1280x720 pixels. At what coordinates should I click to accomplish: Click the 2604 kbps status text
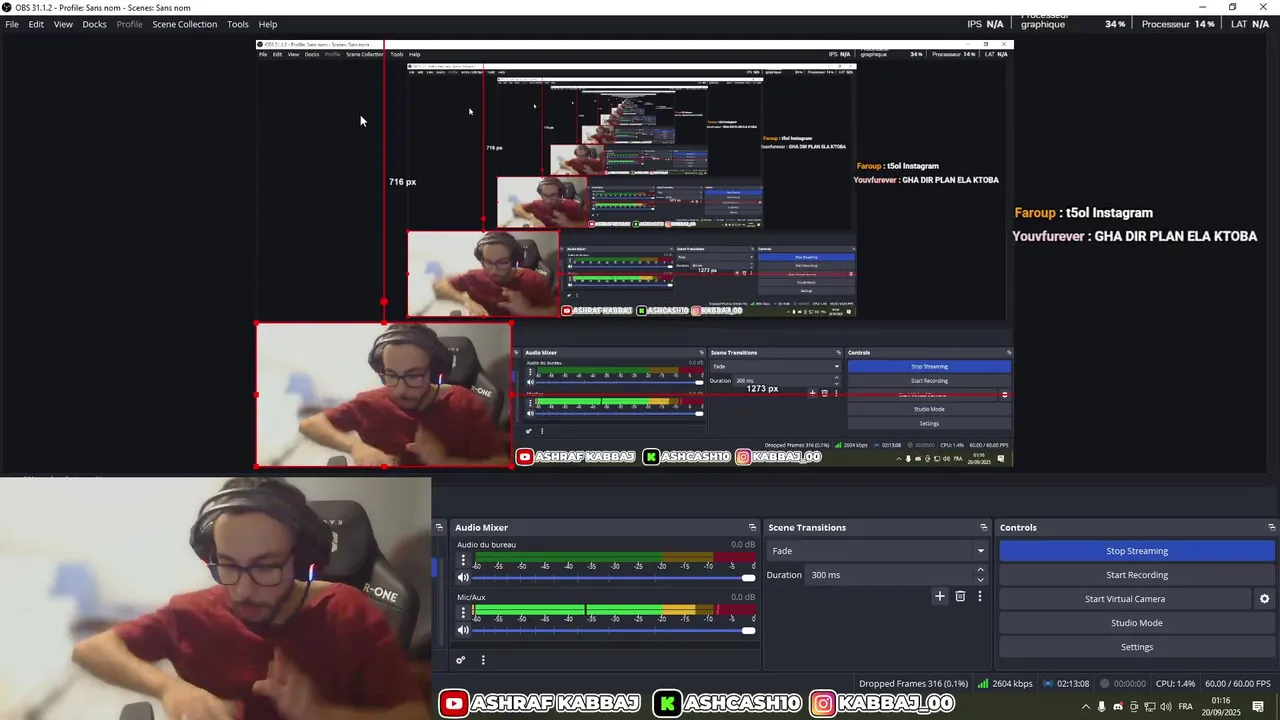coord(1012,684)
